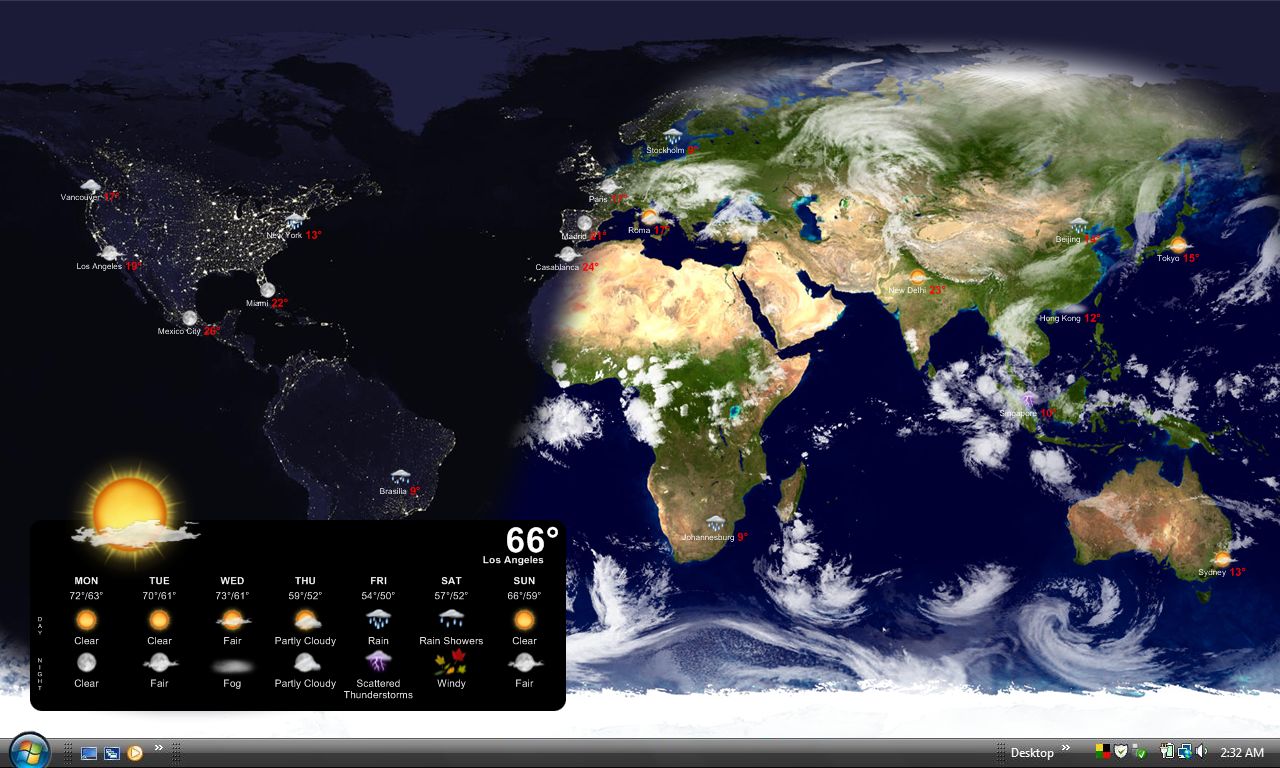
Task: Click the volume speaker tray icon
Action: pyautogui.click(x=1201, y=752)
